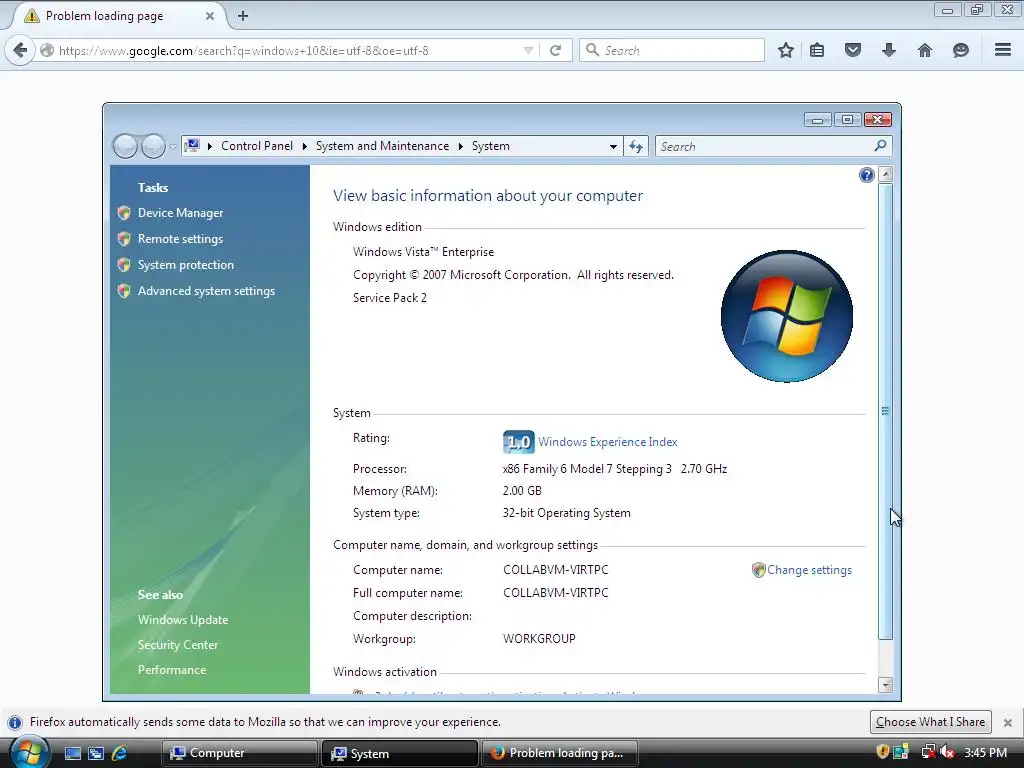
Task: Select Windows Vista Enterprise text
Action: click(423, 252)
